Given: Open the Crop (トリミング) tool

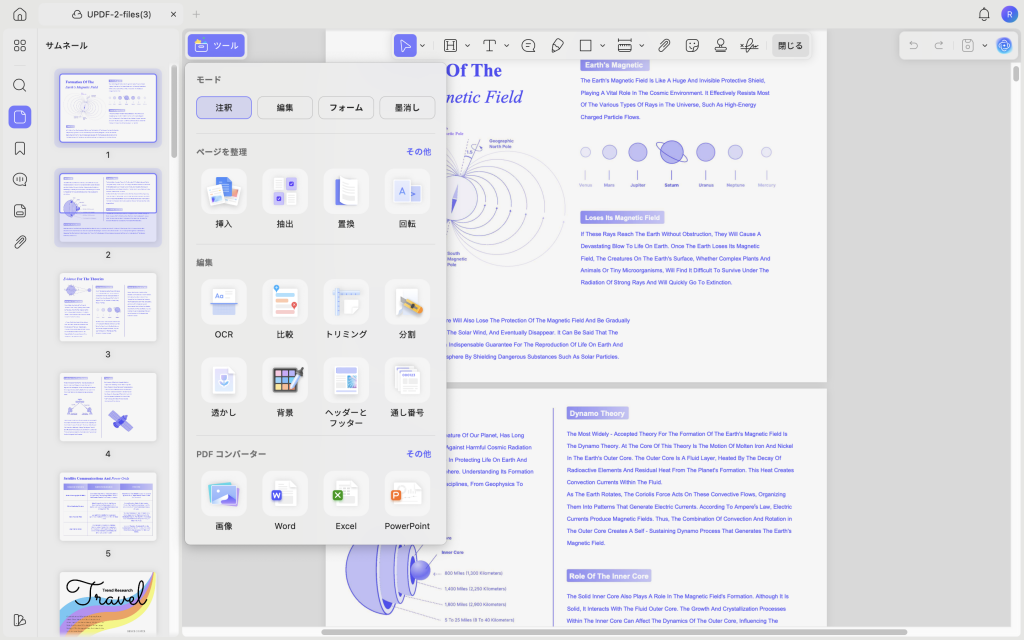Looking at the screenshot, I should pos(346,302).
